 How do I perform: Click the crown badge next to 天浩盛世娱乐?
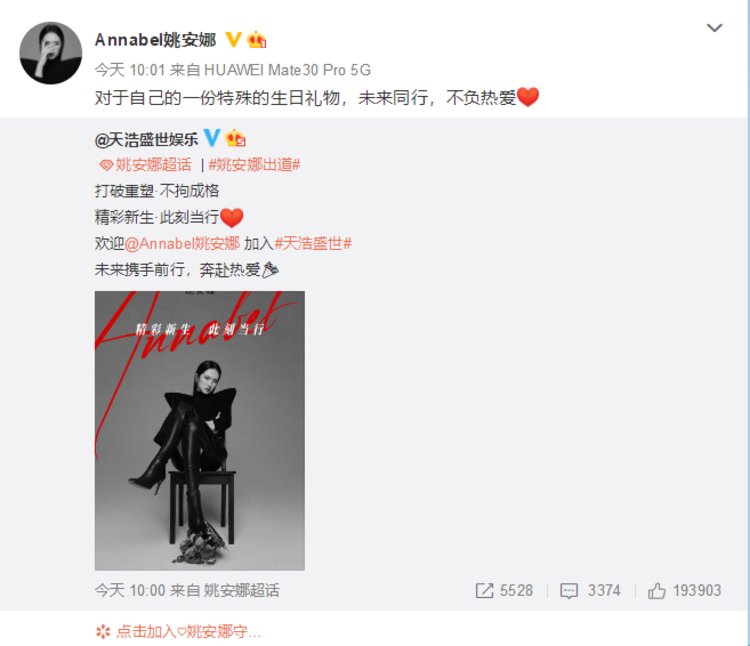click(x=235, y=138)
